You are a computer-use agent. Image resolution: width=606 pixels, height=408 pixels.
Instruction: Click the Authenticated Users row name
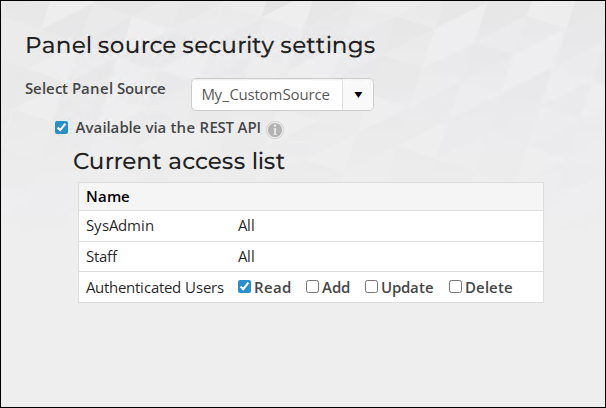[155, 287]
